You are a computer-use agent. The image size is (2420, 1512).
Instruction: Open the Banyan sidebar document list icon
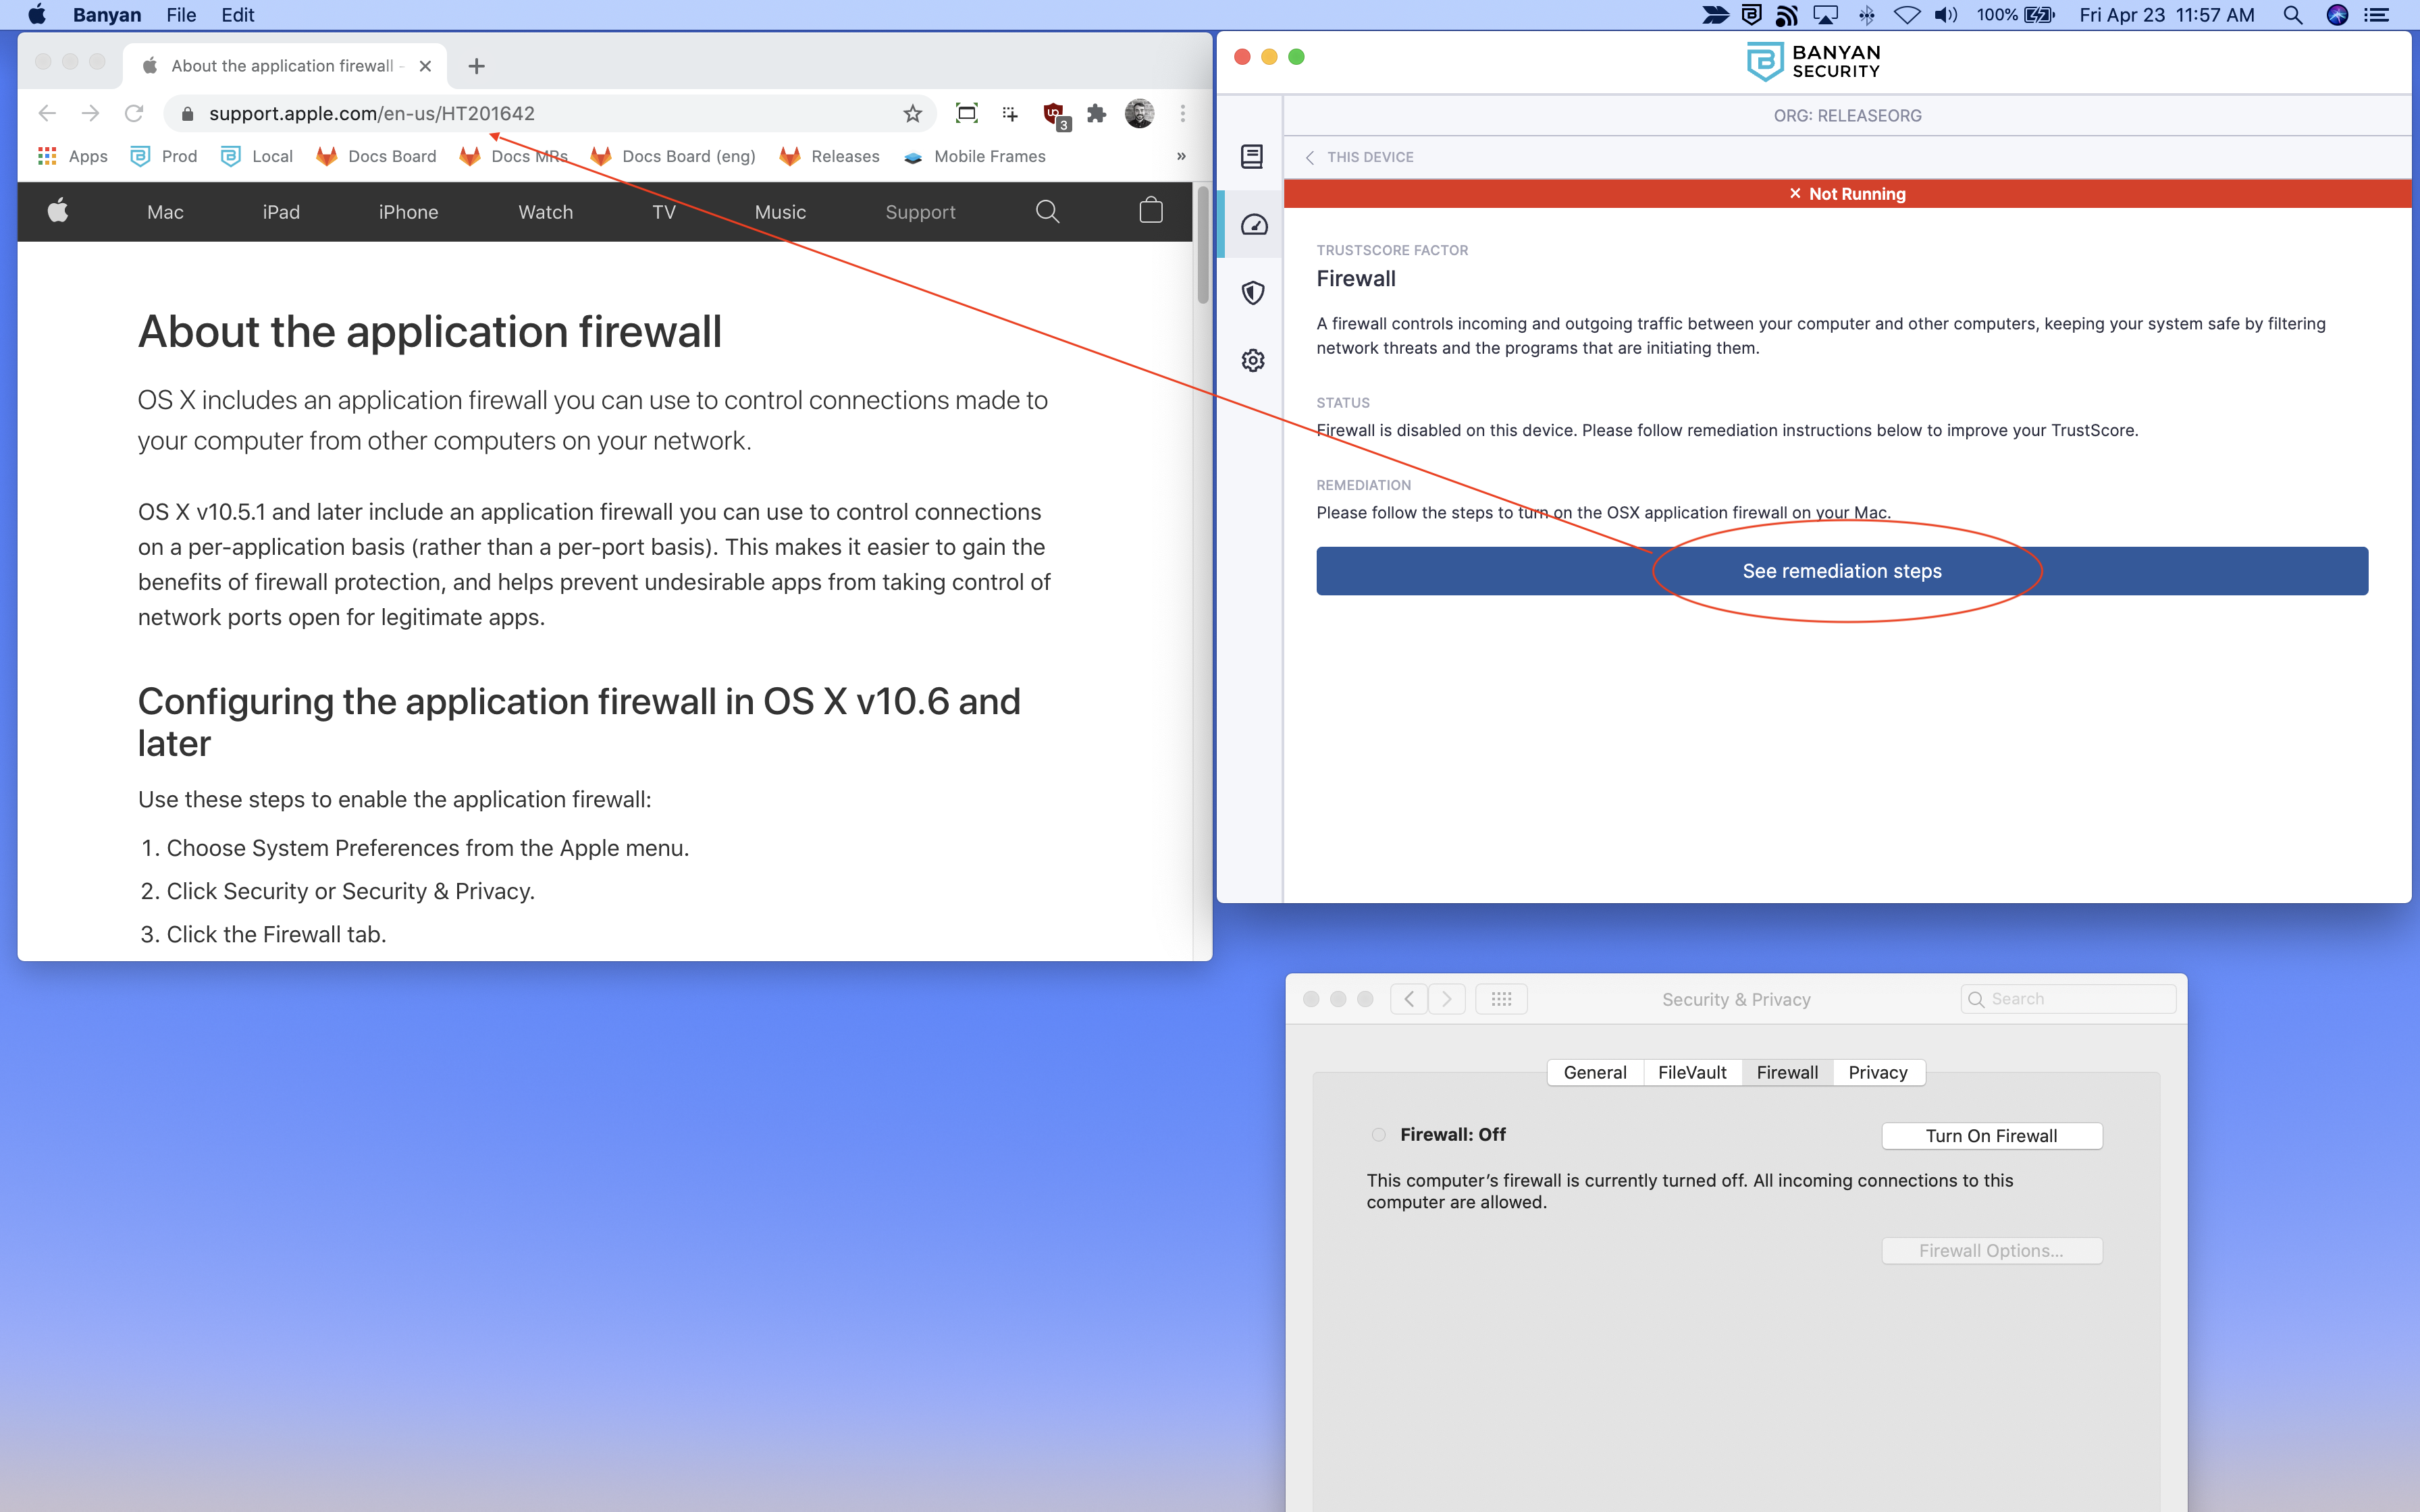coord(1252,156)
